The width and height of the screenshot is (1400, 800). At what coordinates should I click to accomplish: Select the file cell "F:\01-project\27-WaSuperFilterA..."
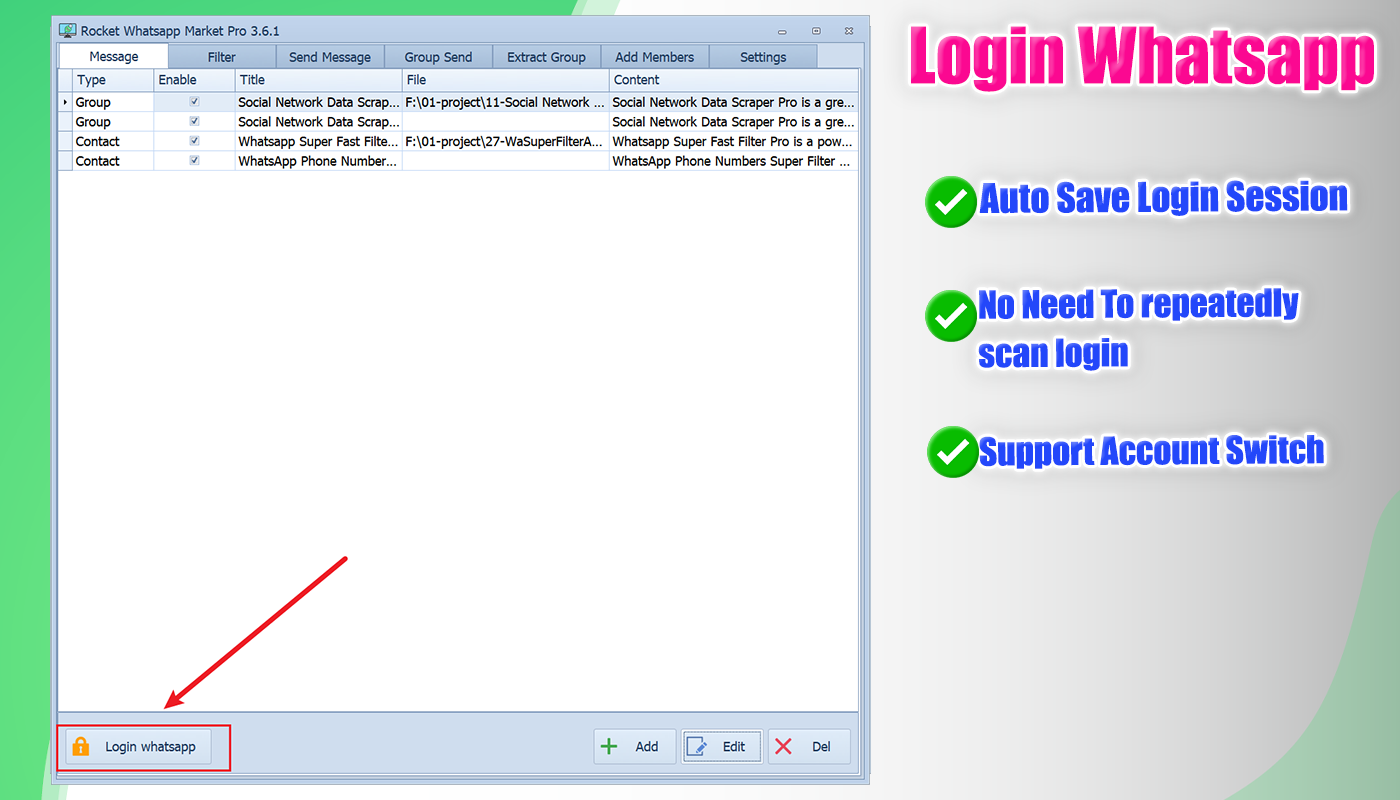click(505, 142)
